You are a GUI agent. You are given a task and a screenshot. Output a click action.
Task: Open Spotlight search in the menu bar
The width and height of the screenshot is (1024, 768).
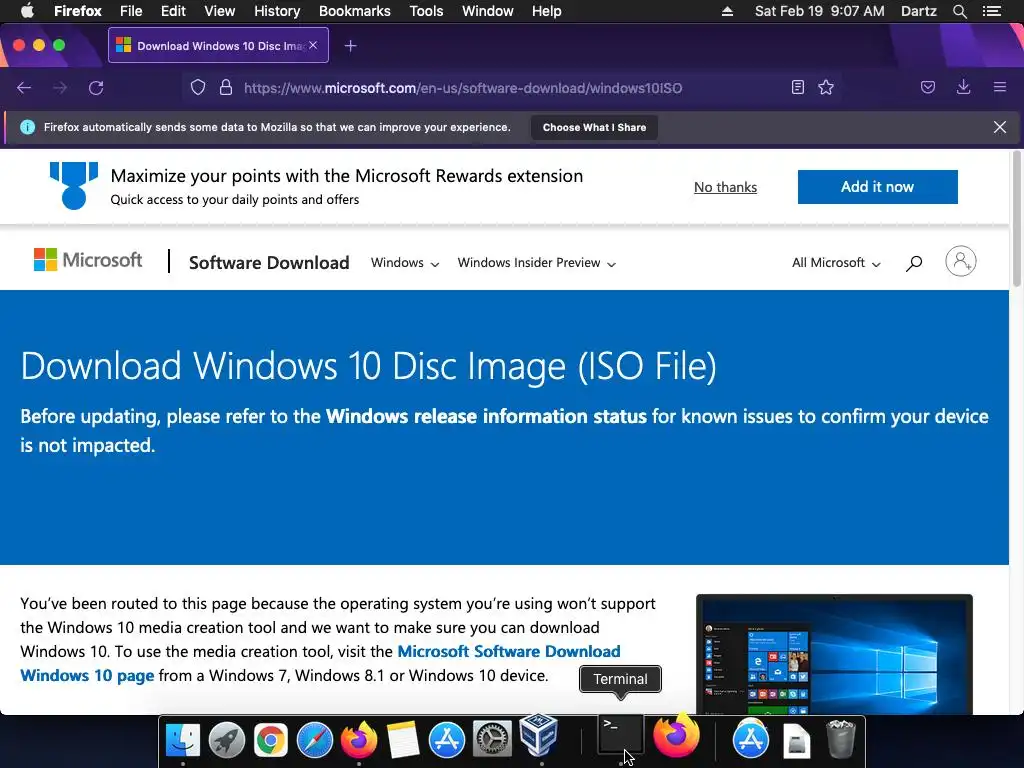tap(959, 11)
